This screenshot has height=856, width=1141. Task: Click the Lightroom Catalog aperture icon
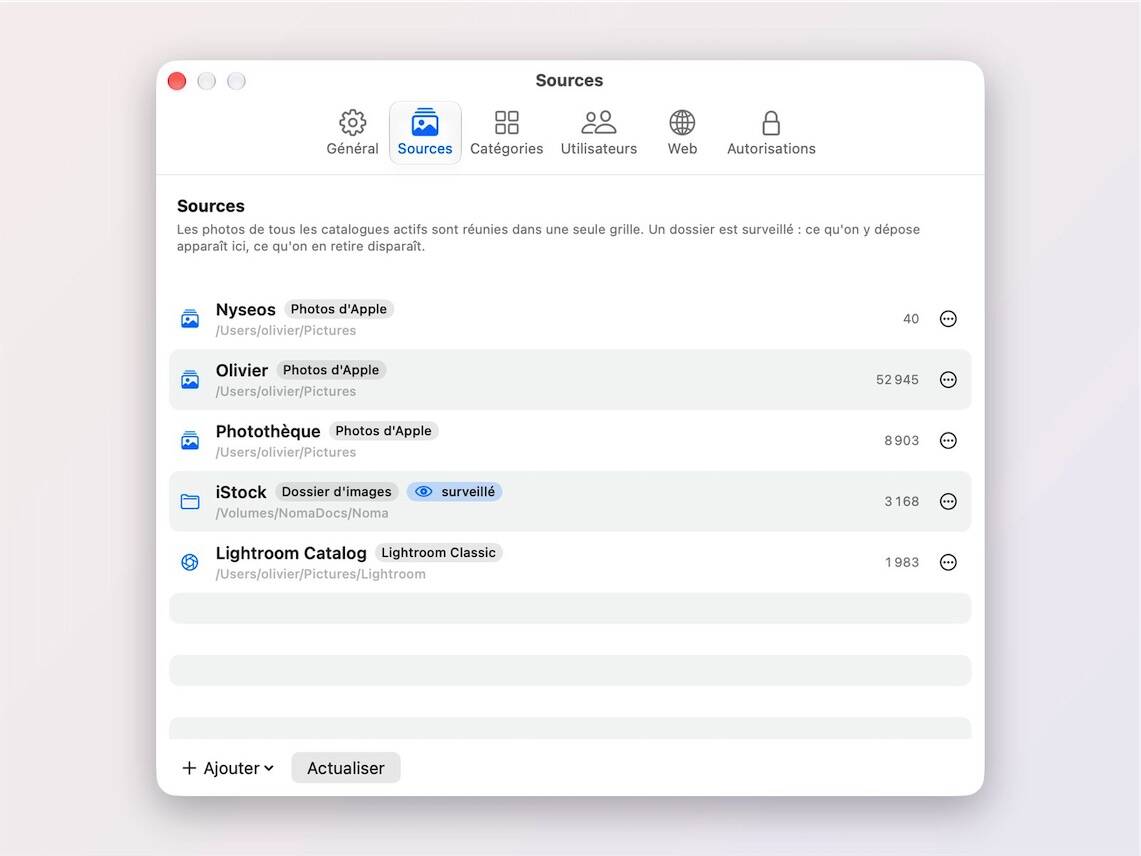tap(190, 562)
